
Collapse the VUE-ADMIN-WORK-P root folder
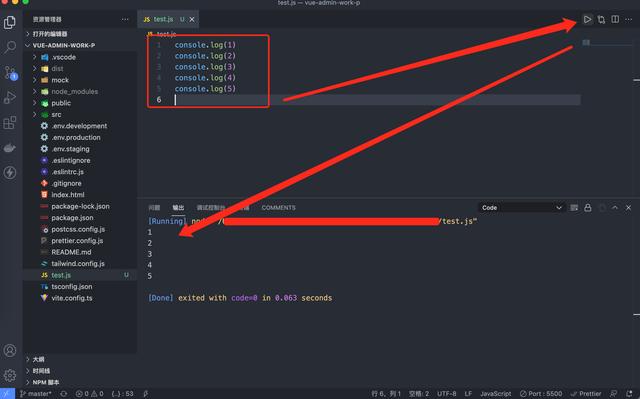(x=80, y=45)
